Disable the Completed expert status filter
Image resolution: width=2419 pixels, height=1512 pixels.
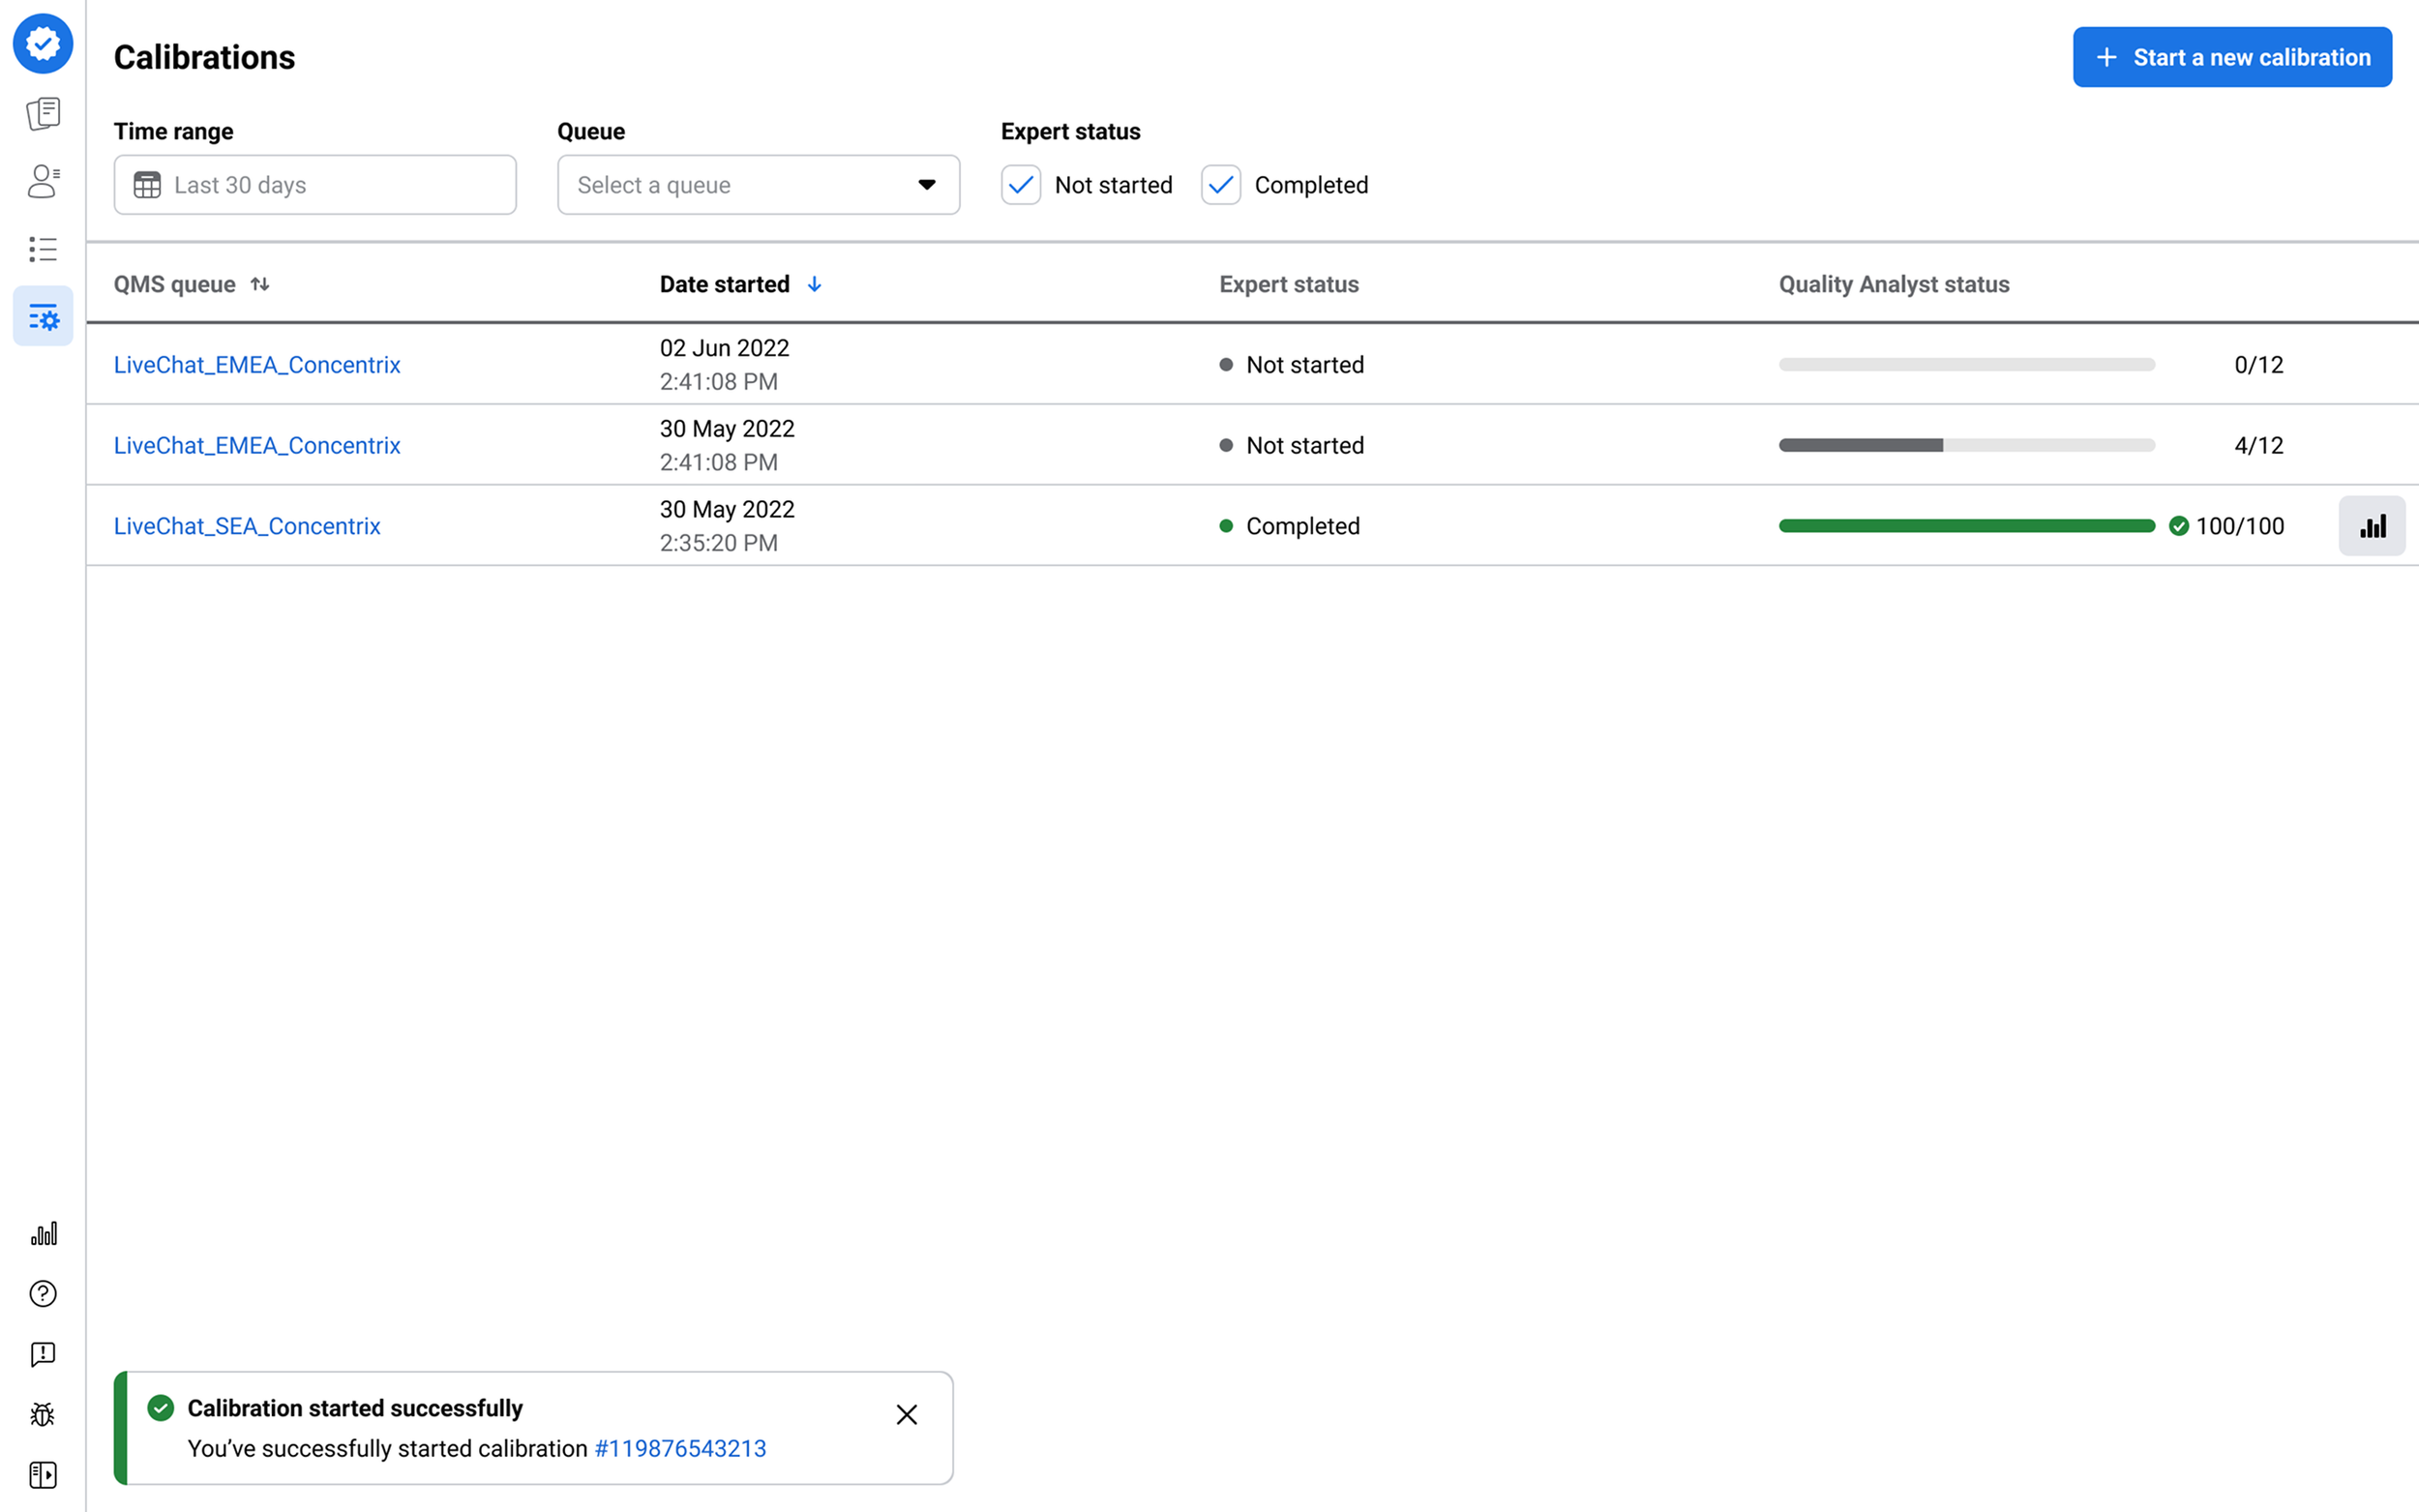click(x=1220, y=185)
